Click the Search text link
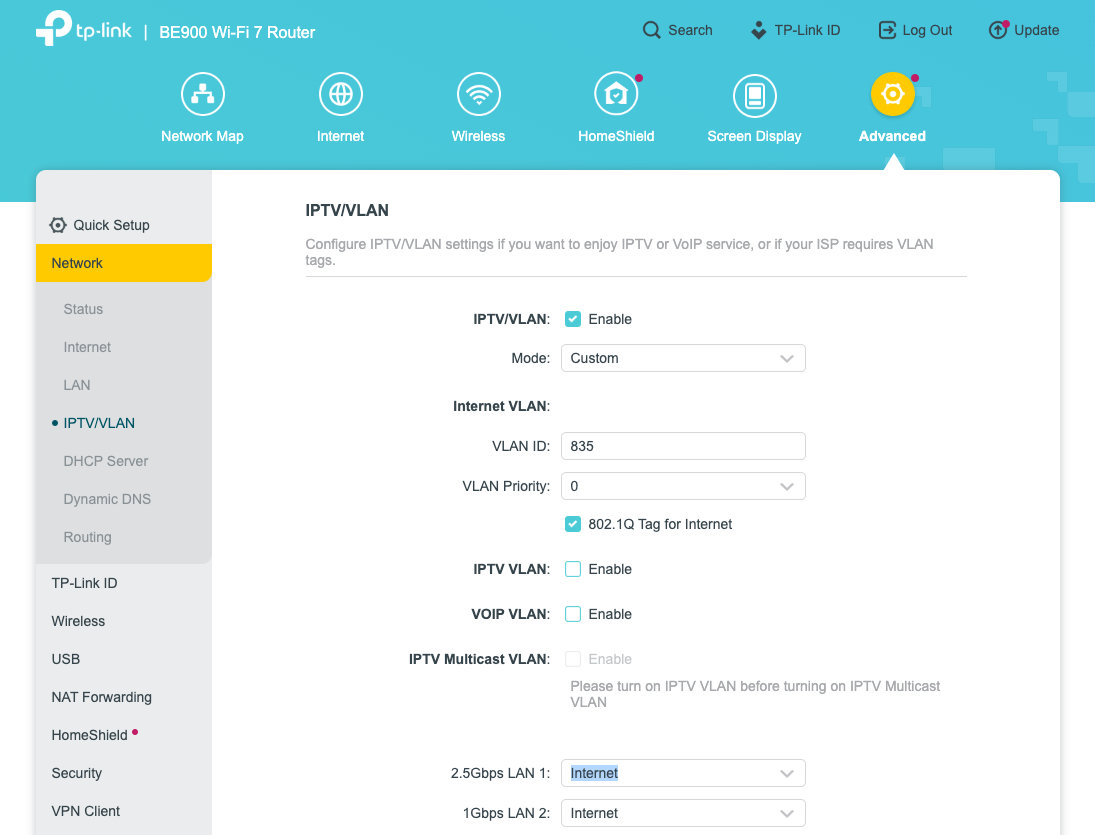 pos(690,30)
